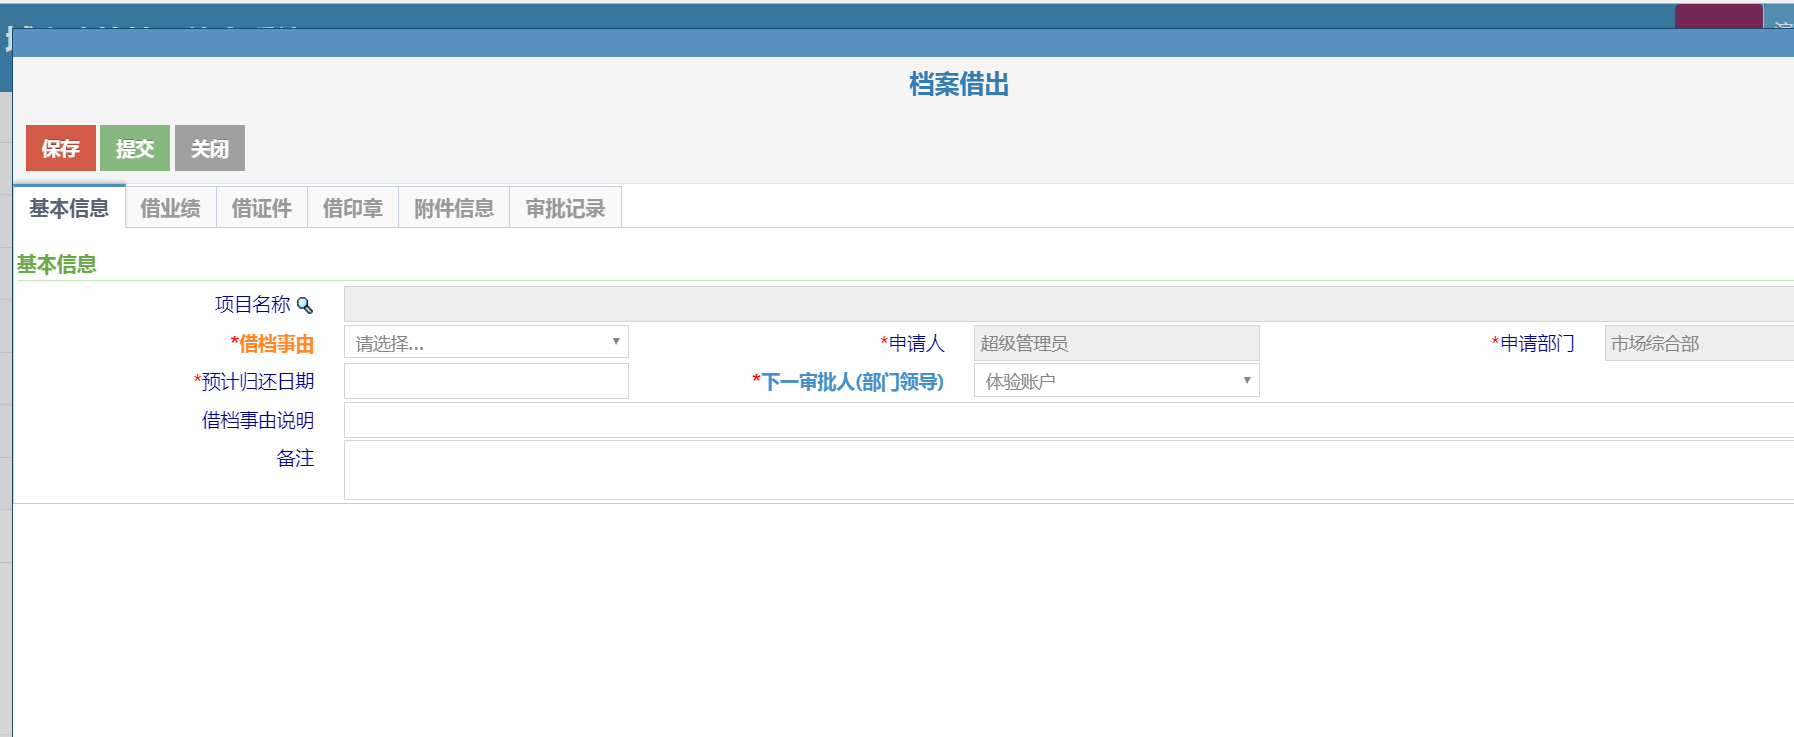The width and height of the screenshot is (1794, 737).
Task: Click the 借档事由说明 label
Action: click(x=258, y=420)
